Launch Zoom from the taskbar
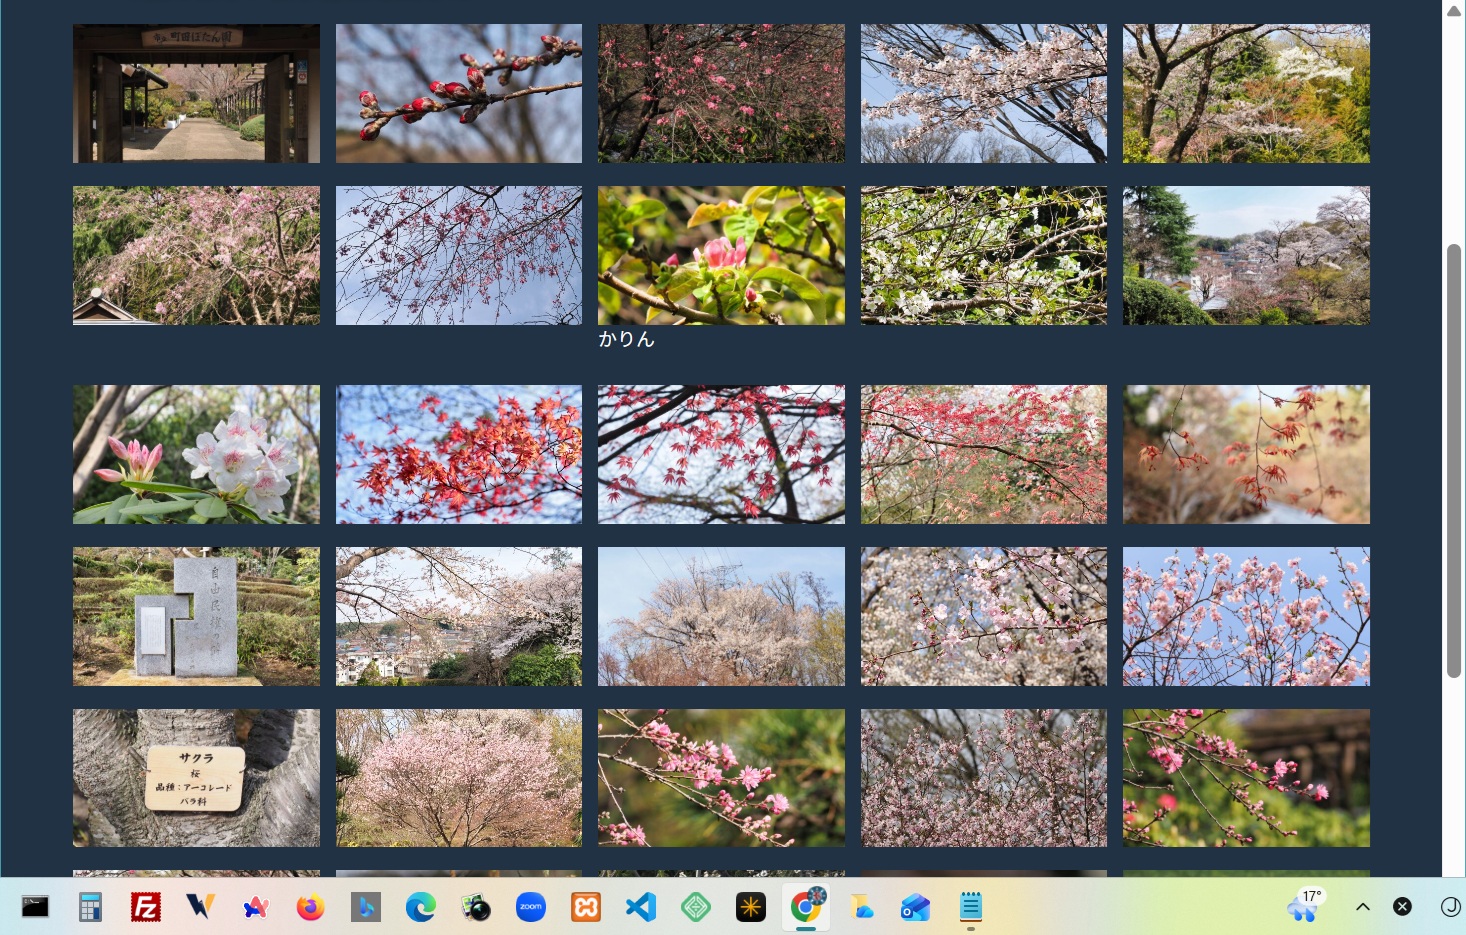 (x=531, y=907)
